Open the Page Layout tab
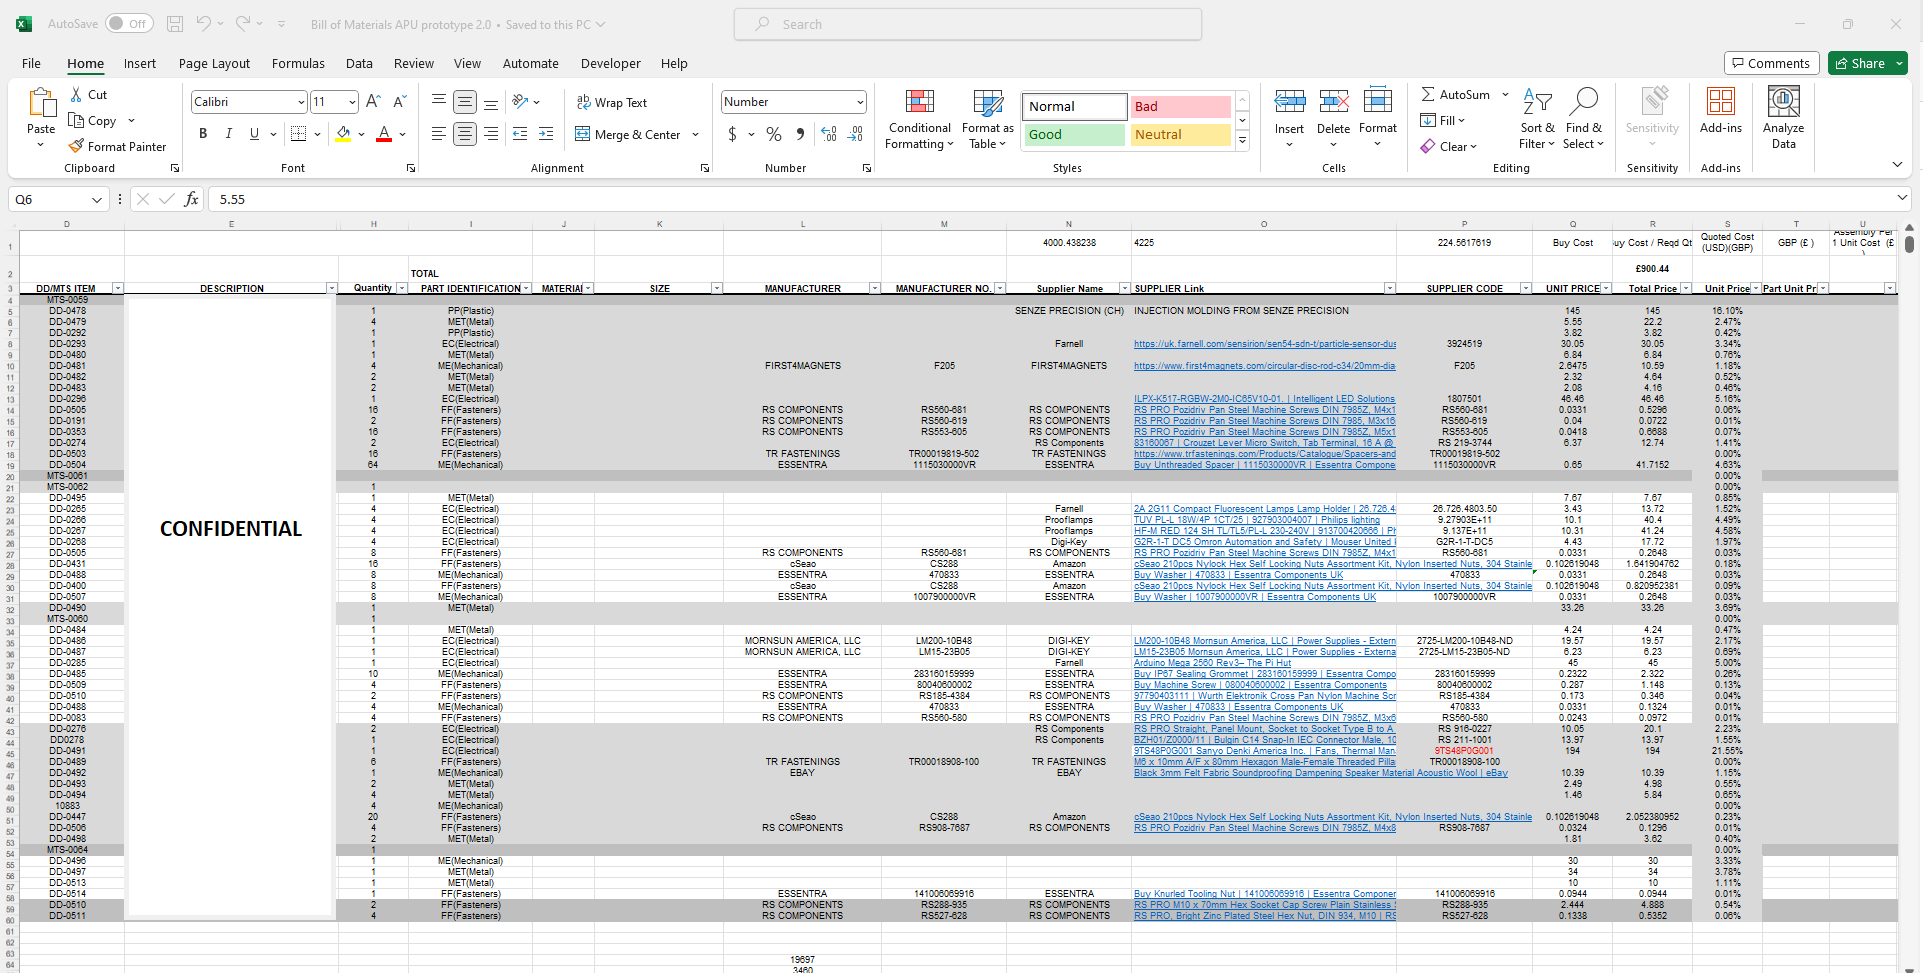 214,63
